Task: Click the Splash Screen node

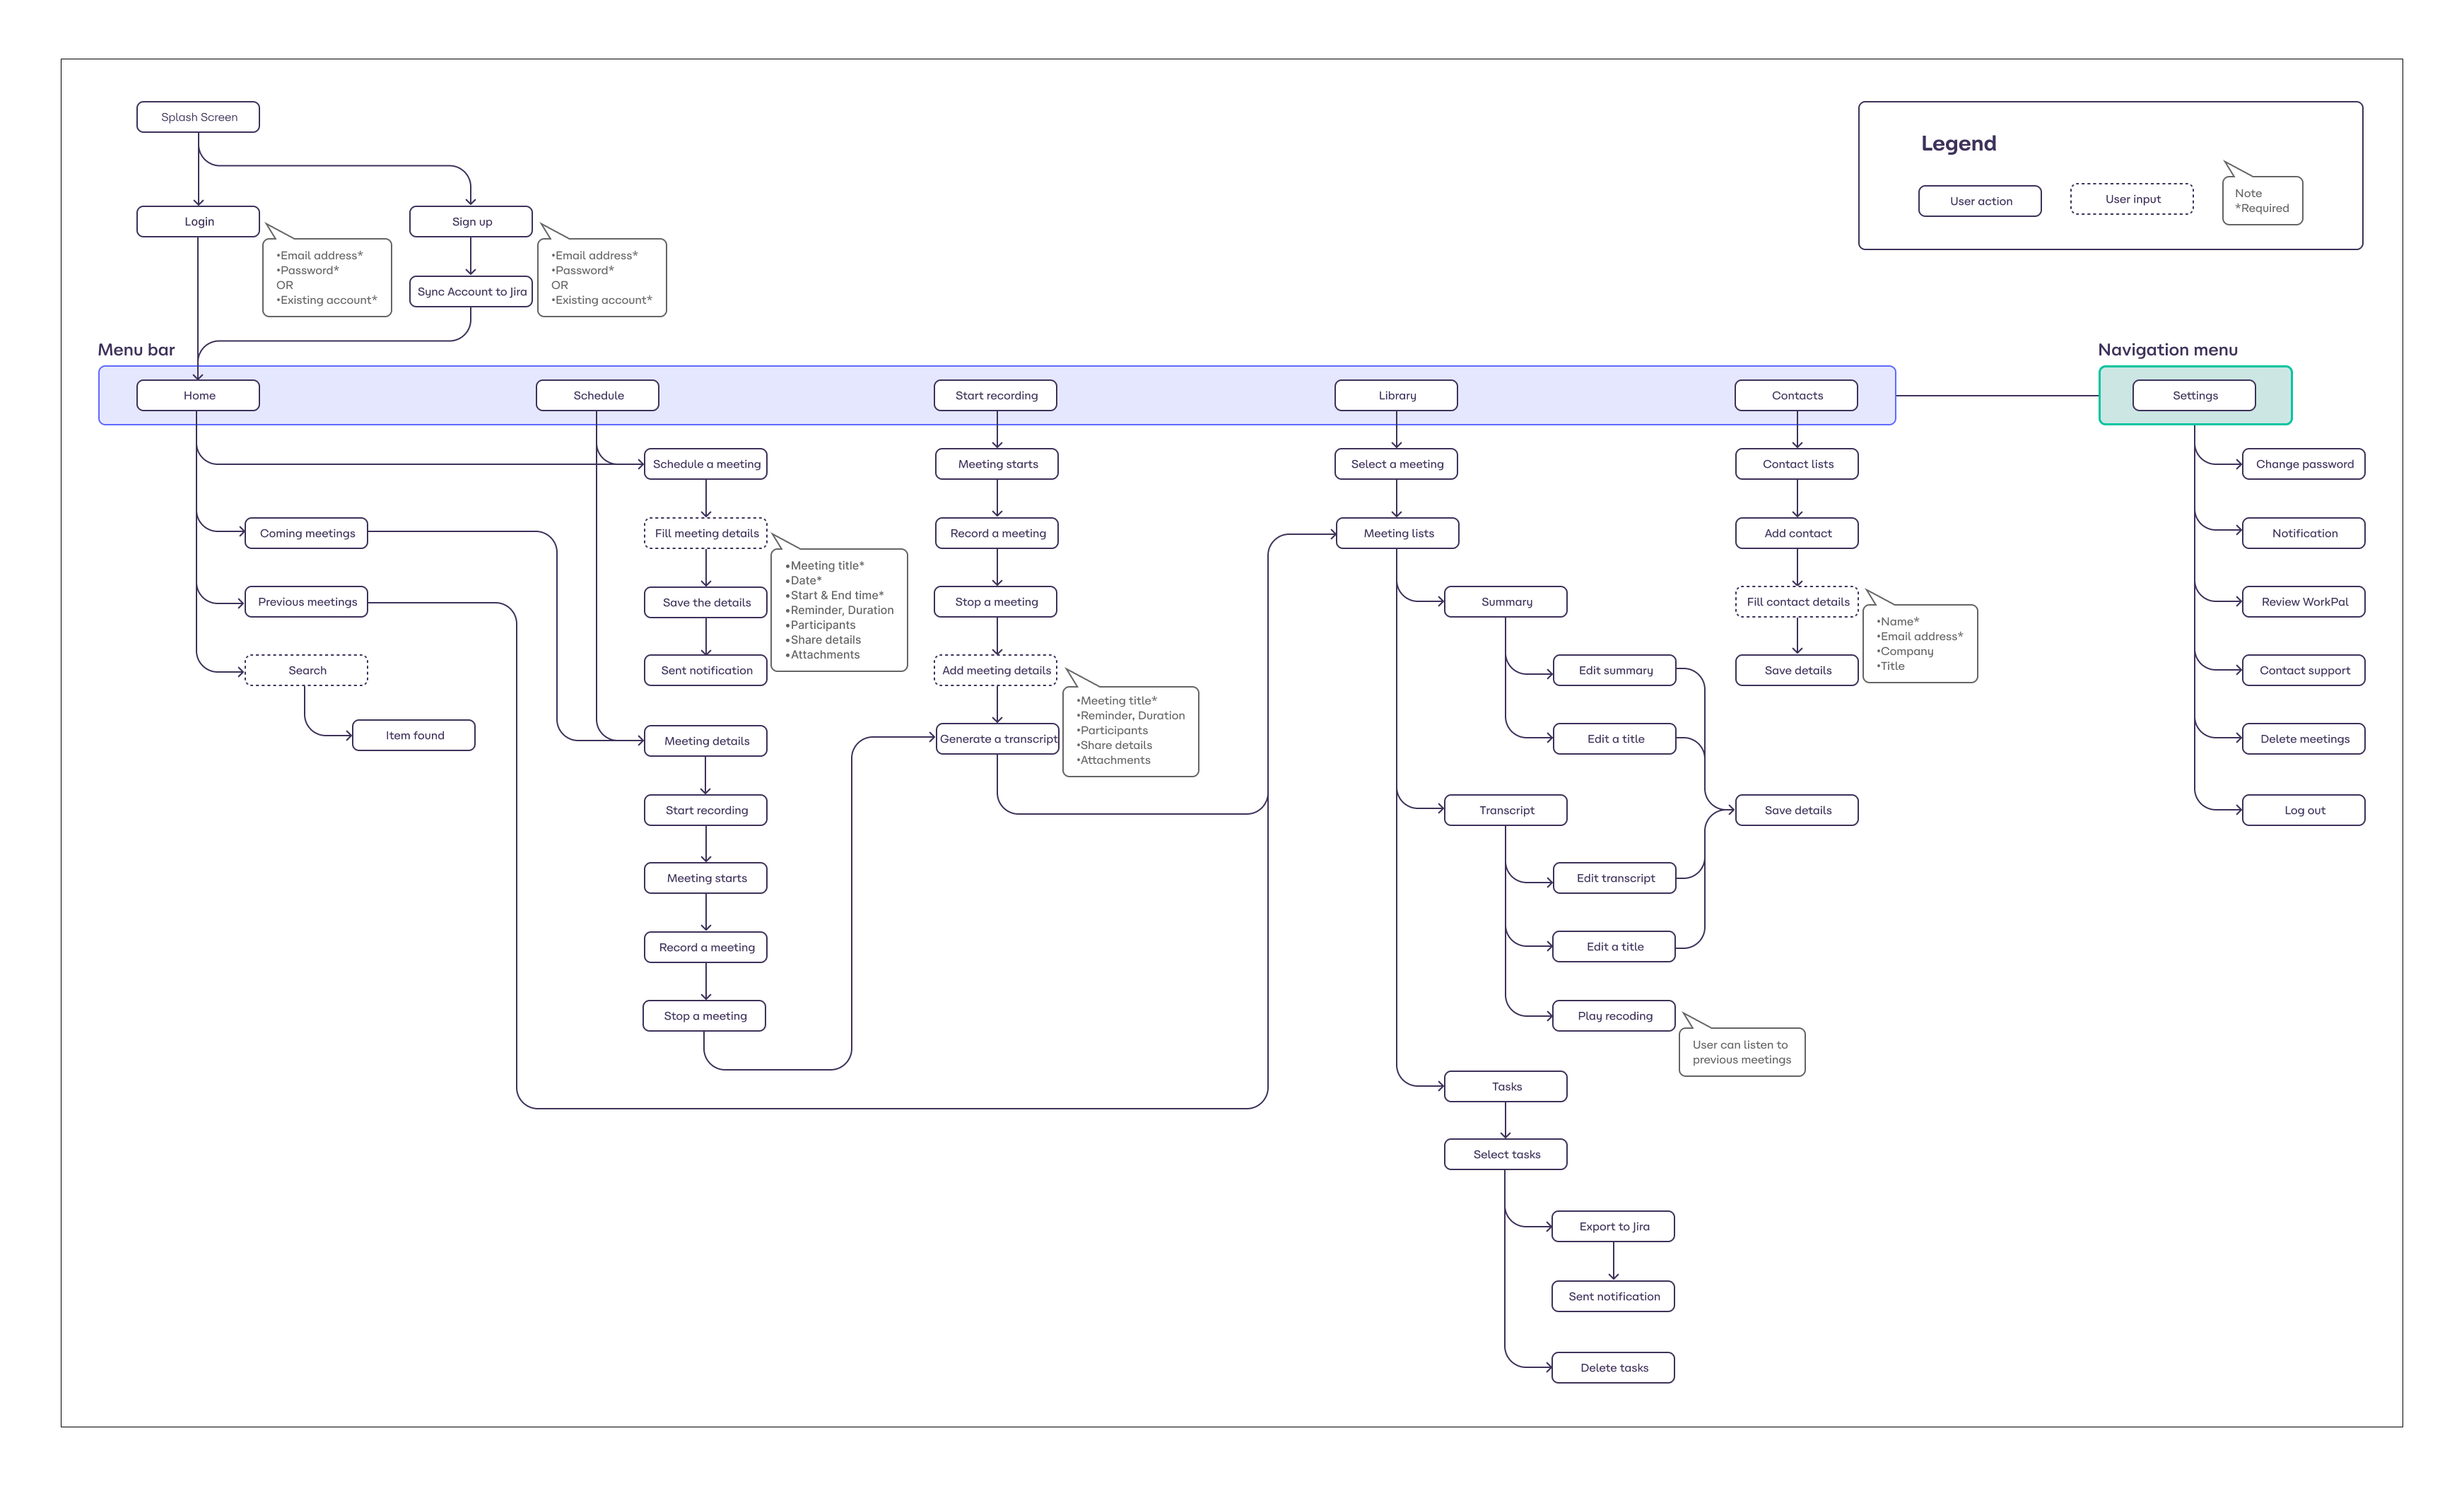Action: pos(198,117)
